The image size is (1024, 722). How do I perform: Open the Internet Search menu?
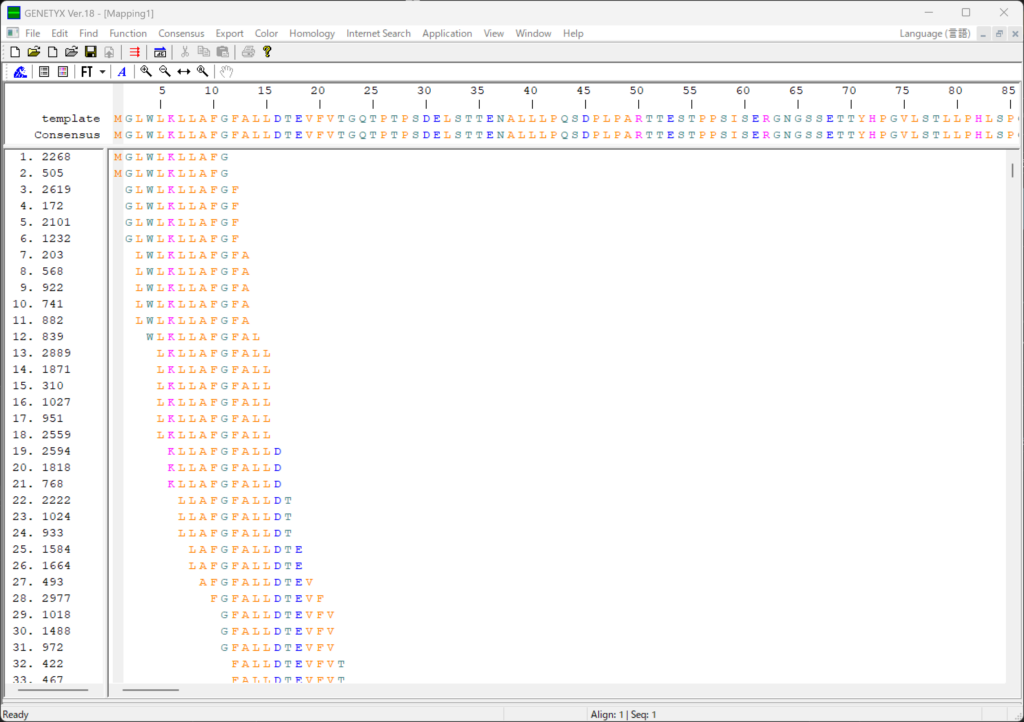coord(378,33)
